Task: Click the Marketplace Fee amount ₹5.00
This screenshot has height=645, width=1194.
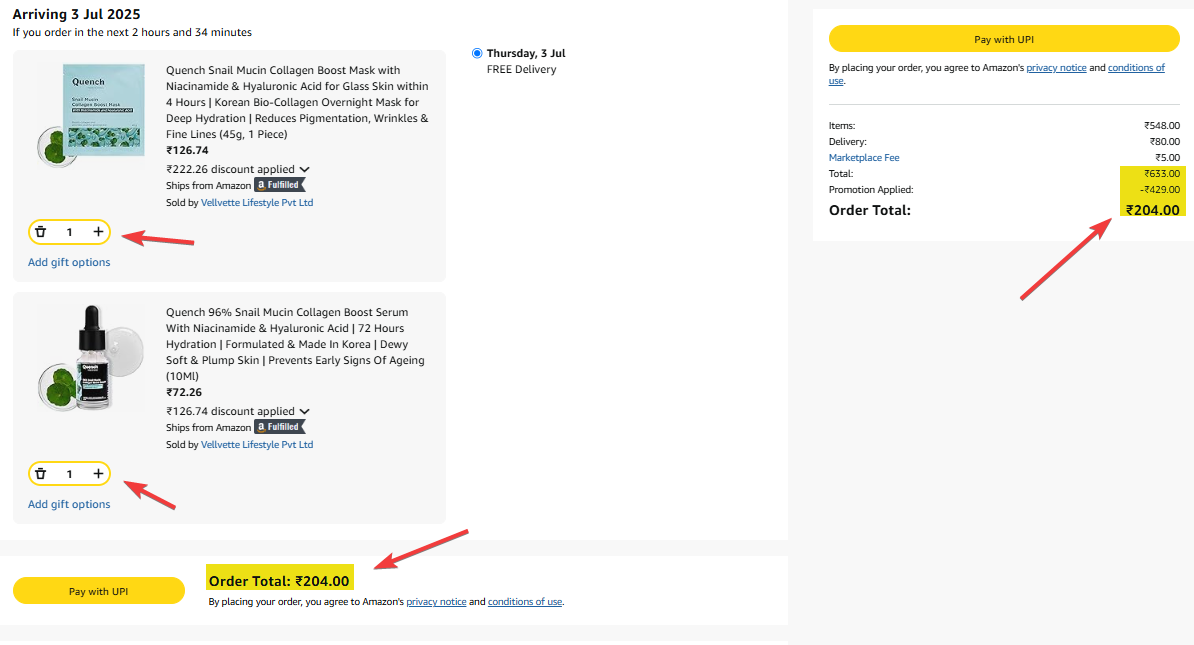Action: pyautogui.click(x=1167, y=158)
